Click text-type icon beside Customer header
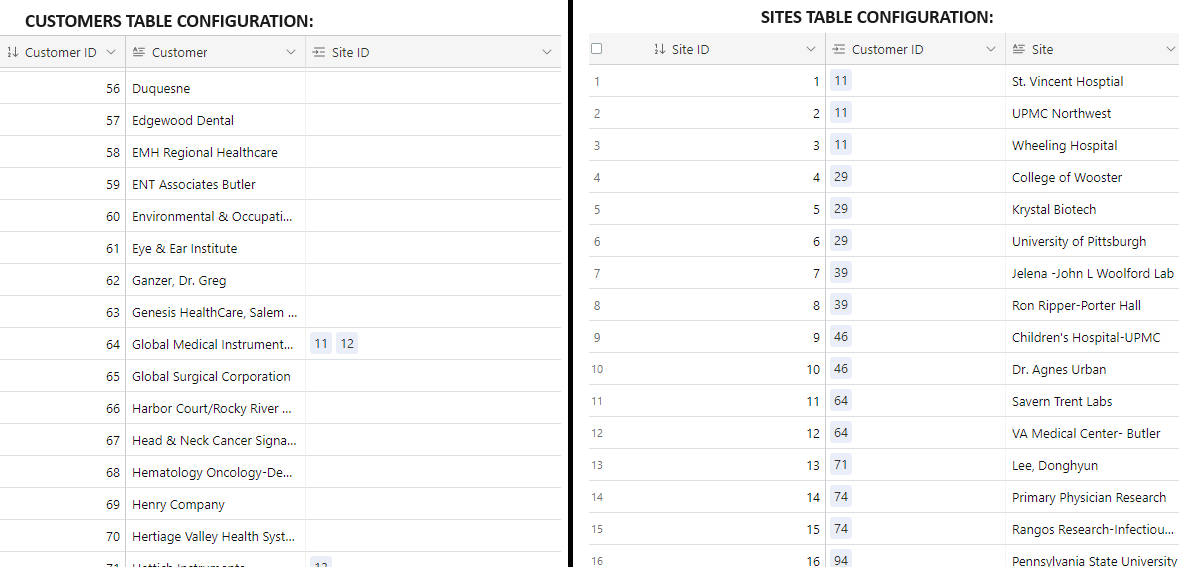Image resolution: width=1181 pixels, height=567 pixels. click(x=138, y=52)
